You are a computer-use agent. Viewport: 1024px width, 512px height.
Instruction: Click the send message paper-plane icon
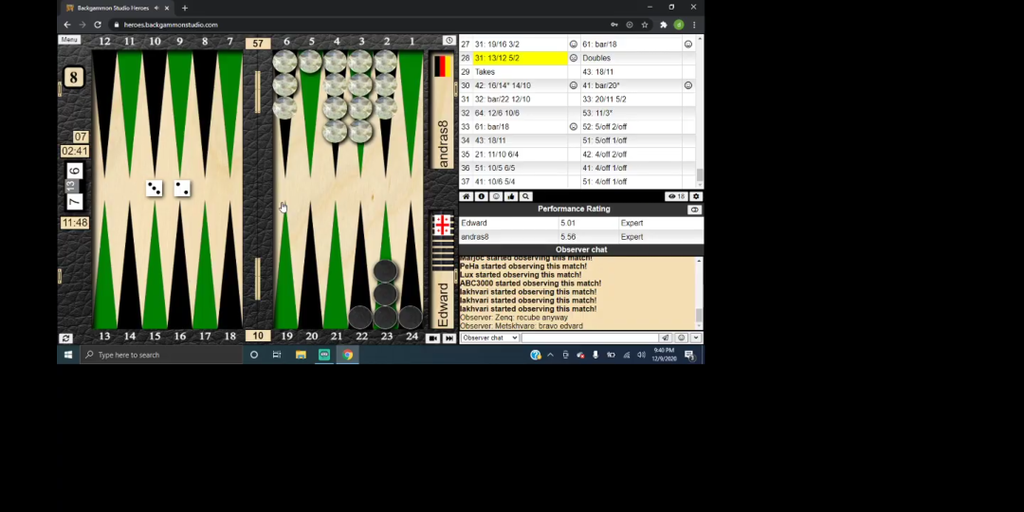(x=666, y=338)
